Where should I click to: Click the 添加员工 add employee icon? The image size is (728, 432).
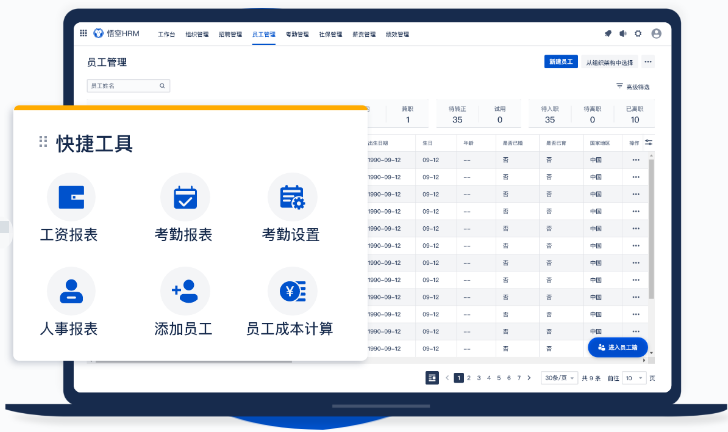click(x=185, y=291)
